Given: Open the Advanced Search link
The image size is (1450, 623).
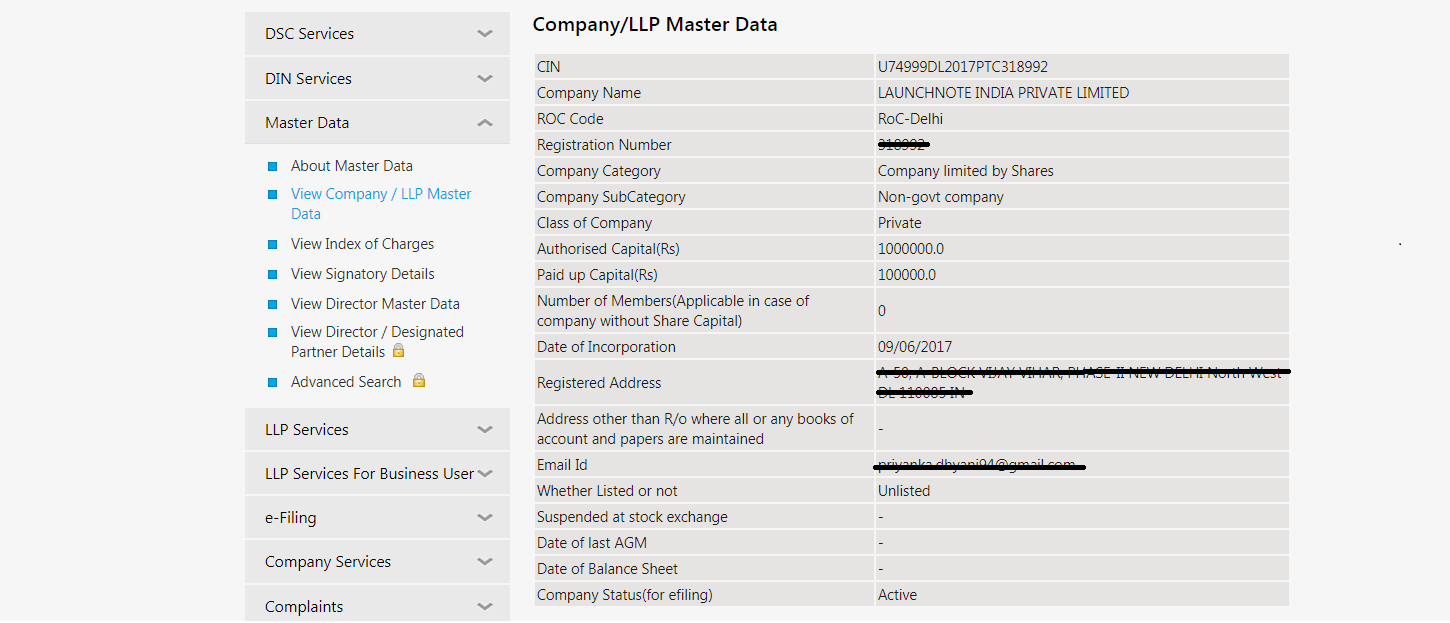Looking at the screenshot, I should pyautogui.click(x=346, y=382).
